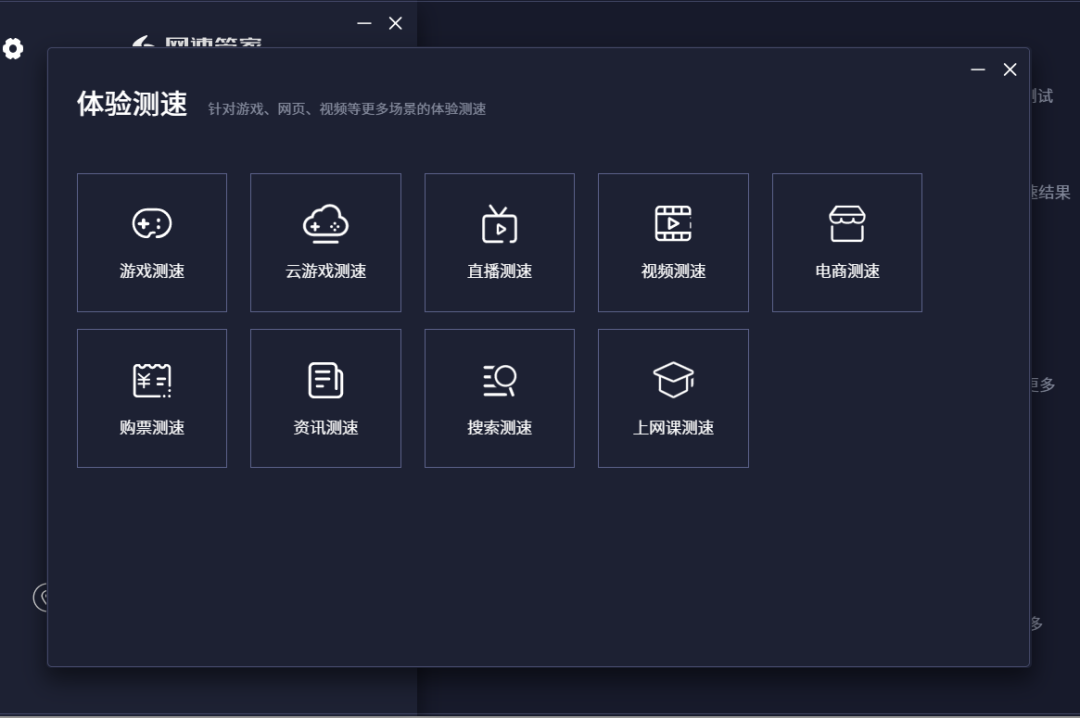Launch the 搜索测速 search speed test
This screenshot has height=718, width=1080.
pos(499,398)
